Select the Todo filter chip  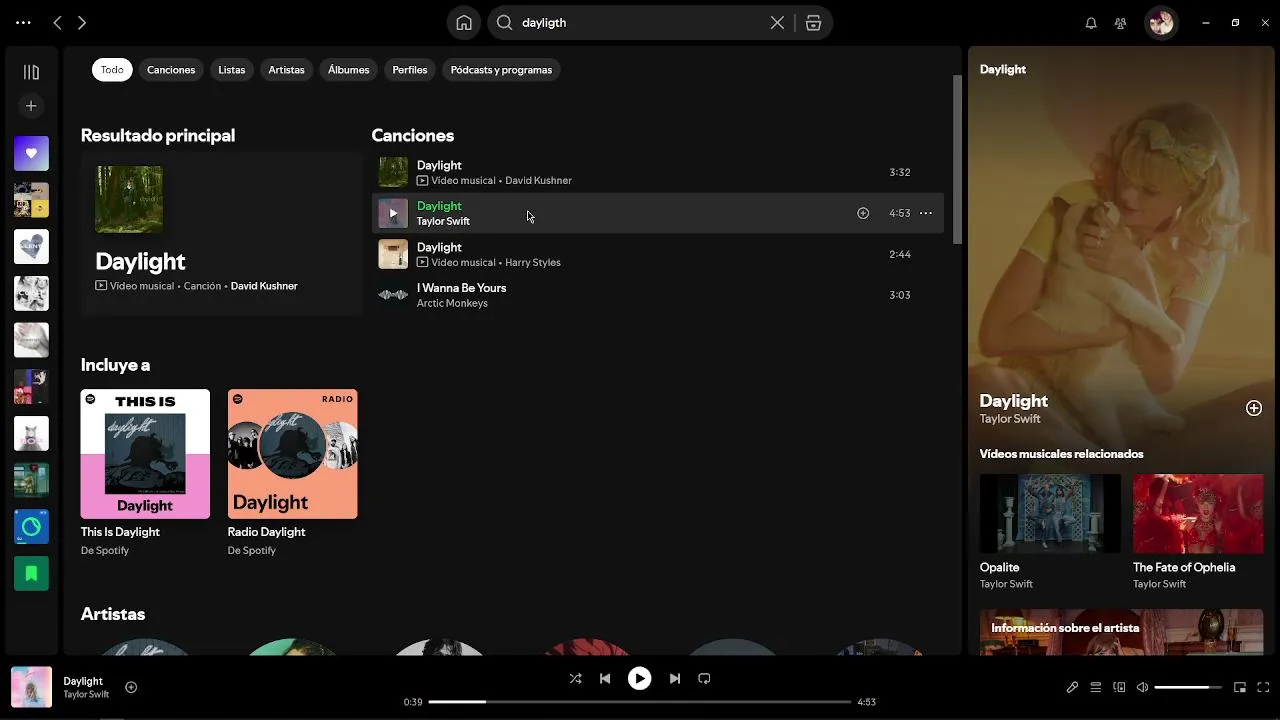point(112,70)
